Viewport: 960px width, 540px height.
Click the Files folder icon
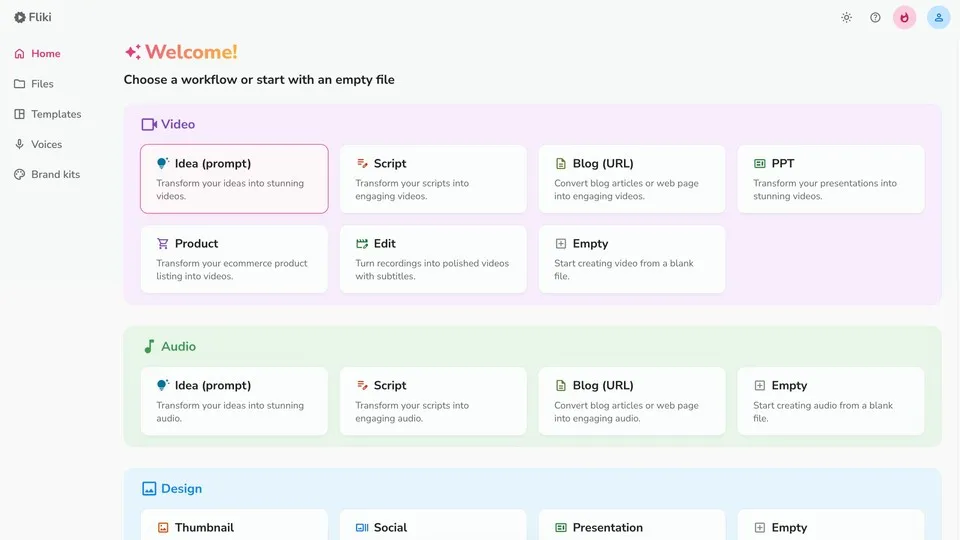click(x=20, y=84)
